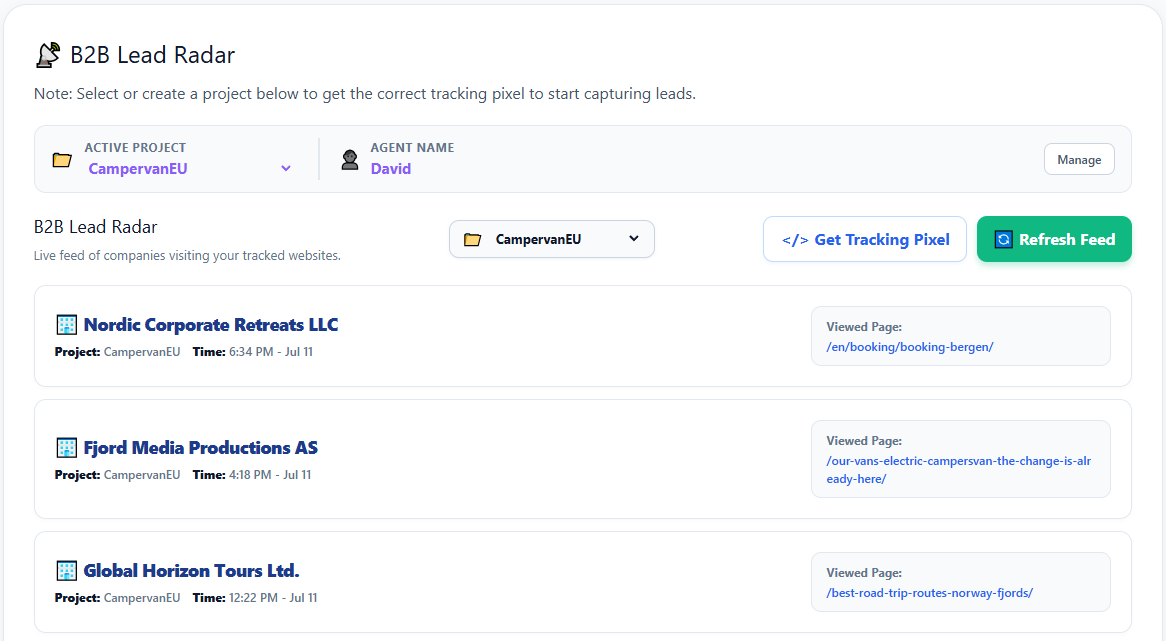This screenshot has height=641, width=1166.
Task: Click the folder icon beside Active Project
Action: coord(62,160)
